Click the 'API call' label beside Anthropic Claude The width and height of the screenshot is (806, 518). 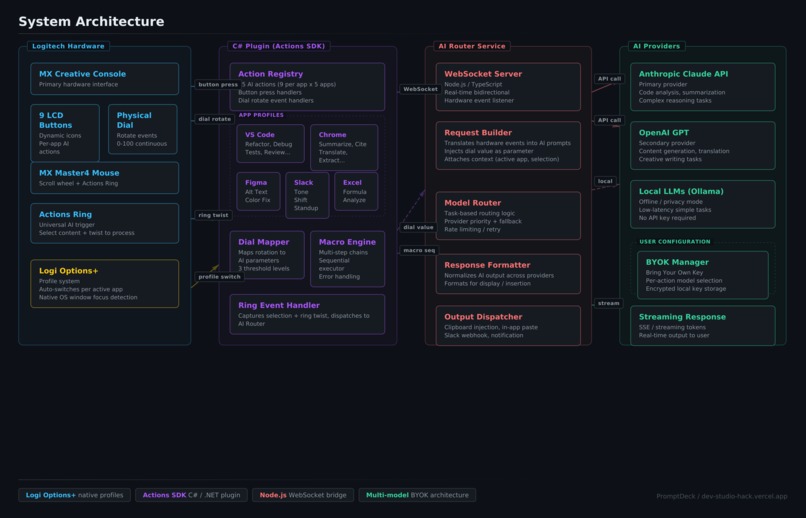609,79
